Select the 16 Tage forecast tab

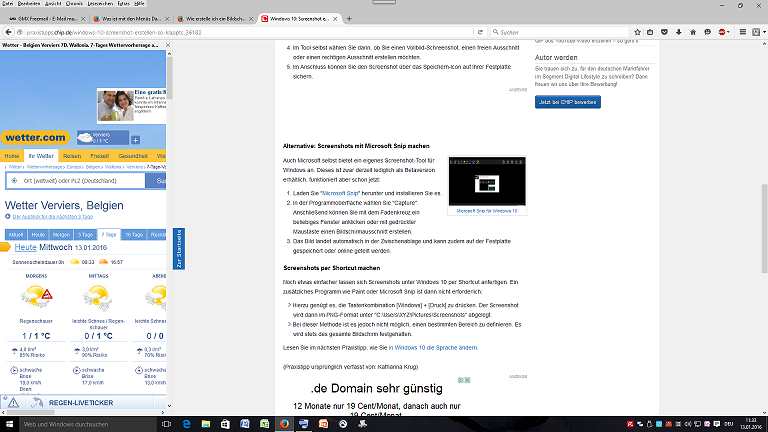(134, 235)
